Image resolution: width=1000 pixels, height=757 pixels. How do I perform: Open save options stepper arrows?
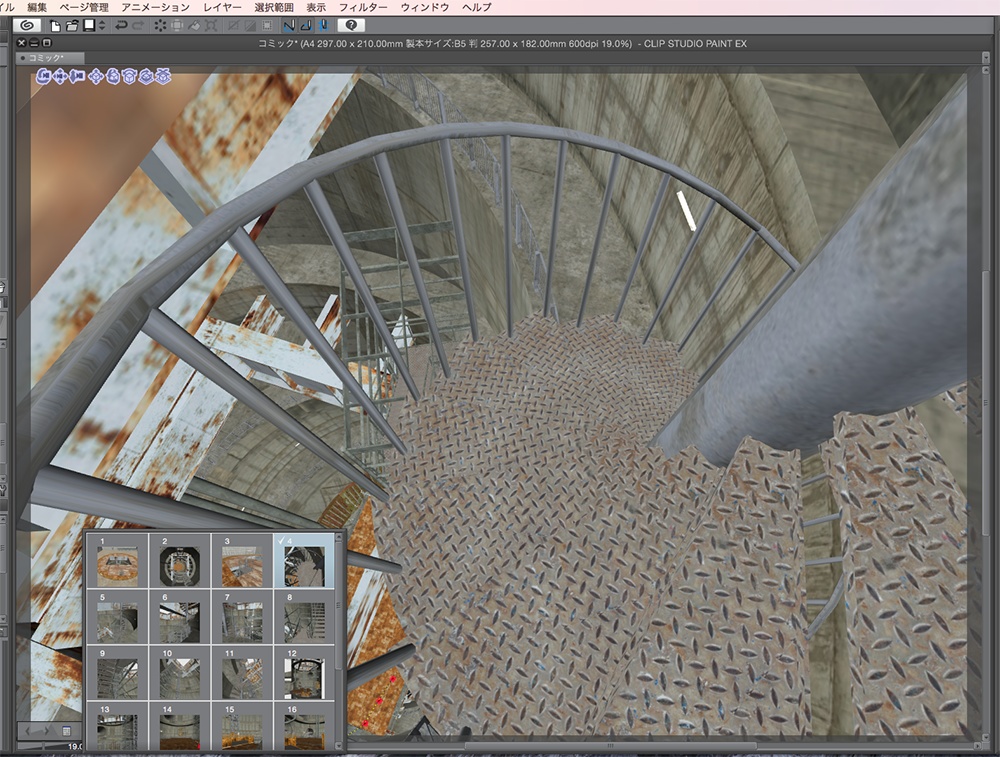click(101, 26)
